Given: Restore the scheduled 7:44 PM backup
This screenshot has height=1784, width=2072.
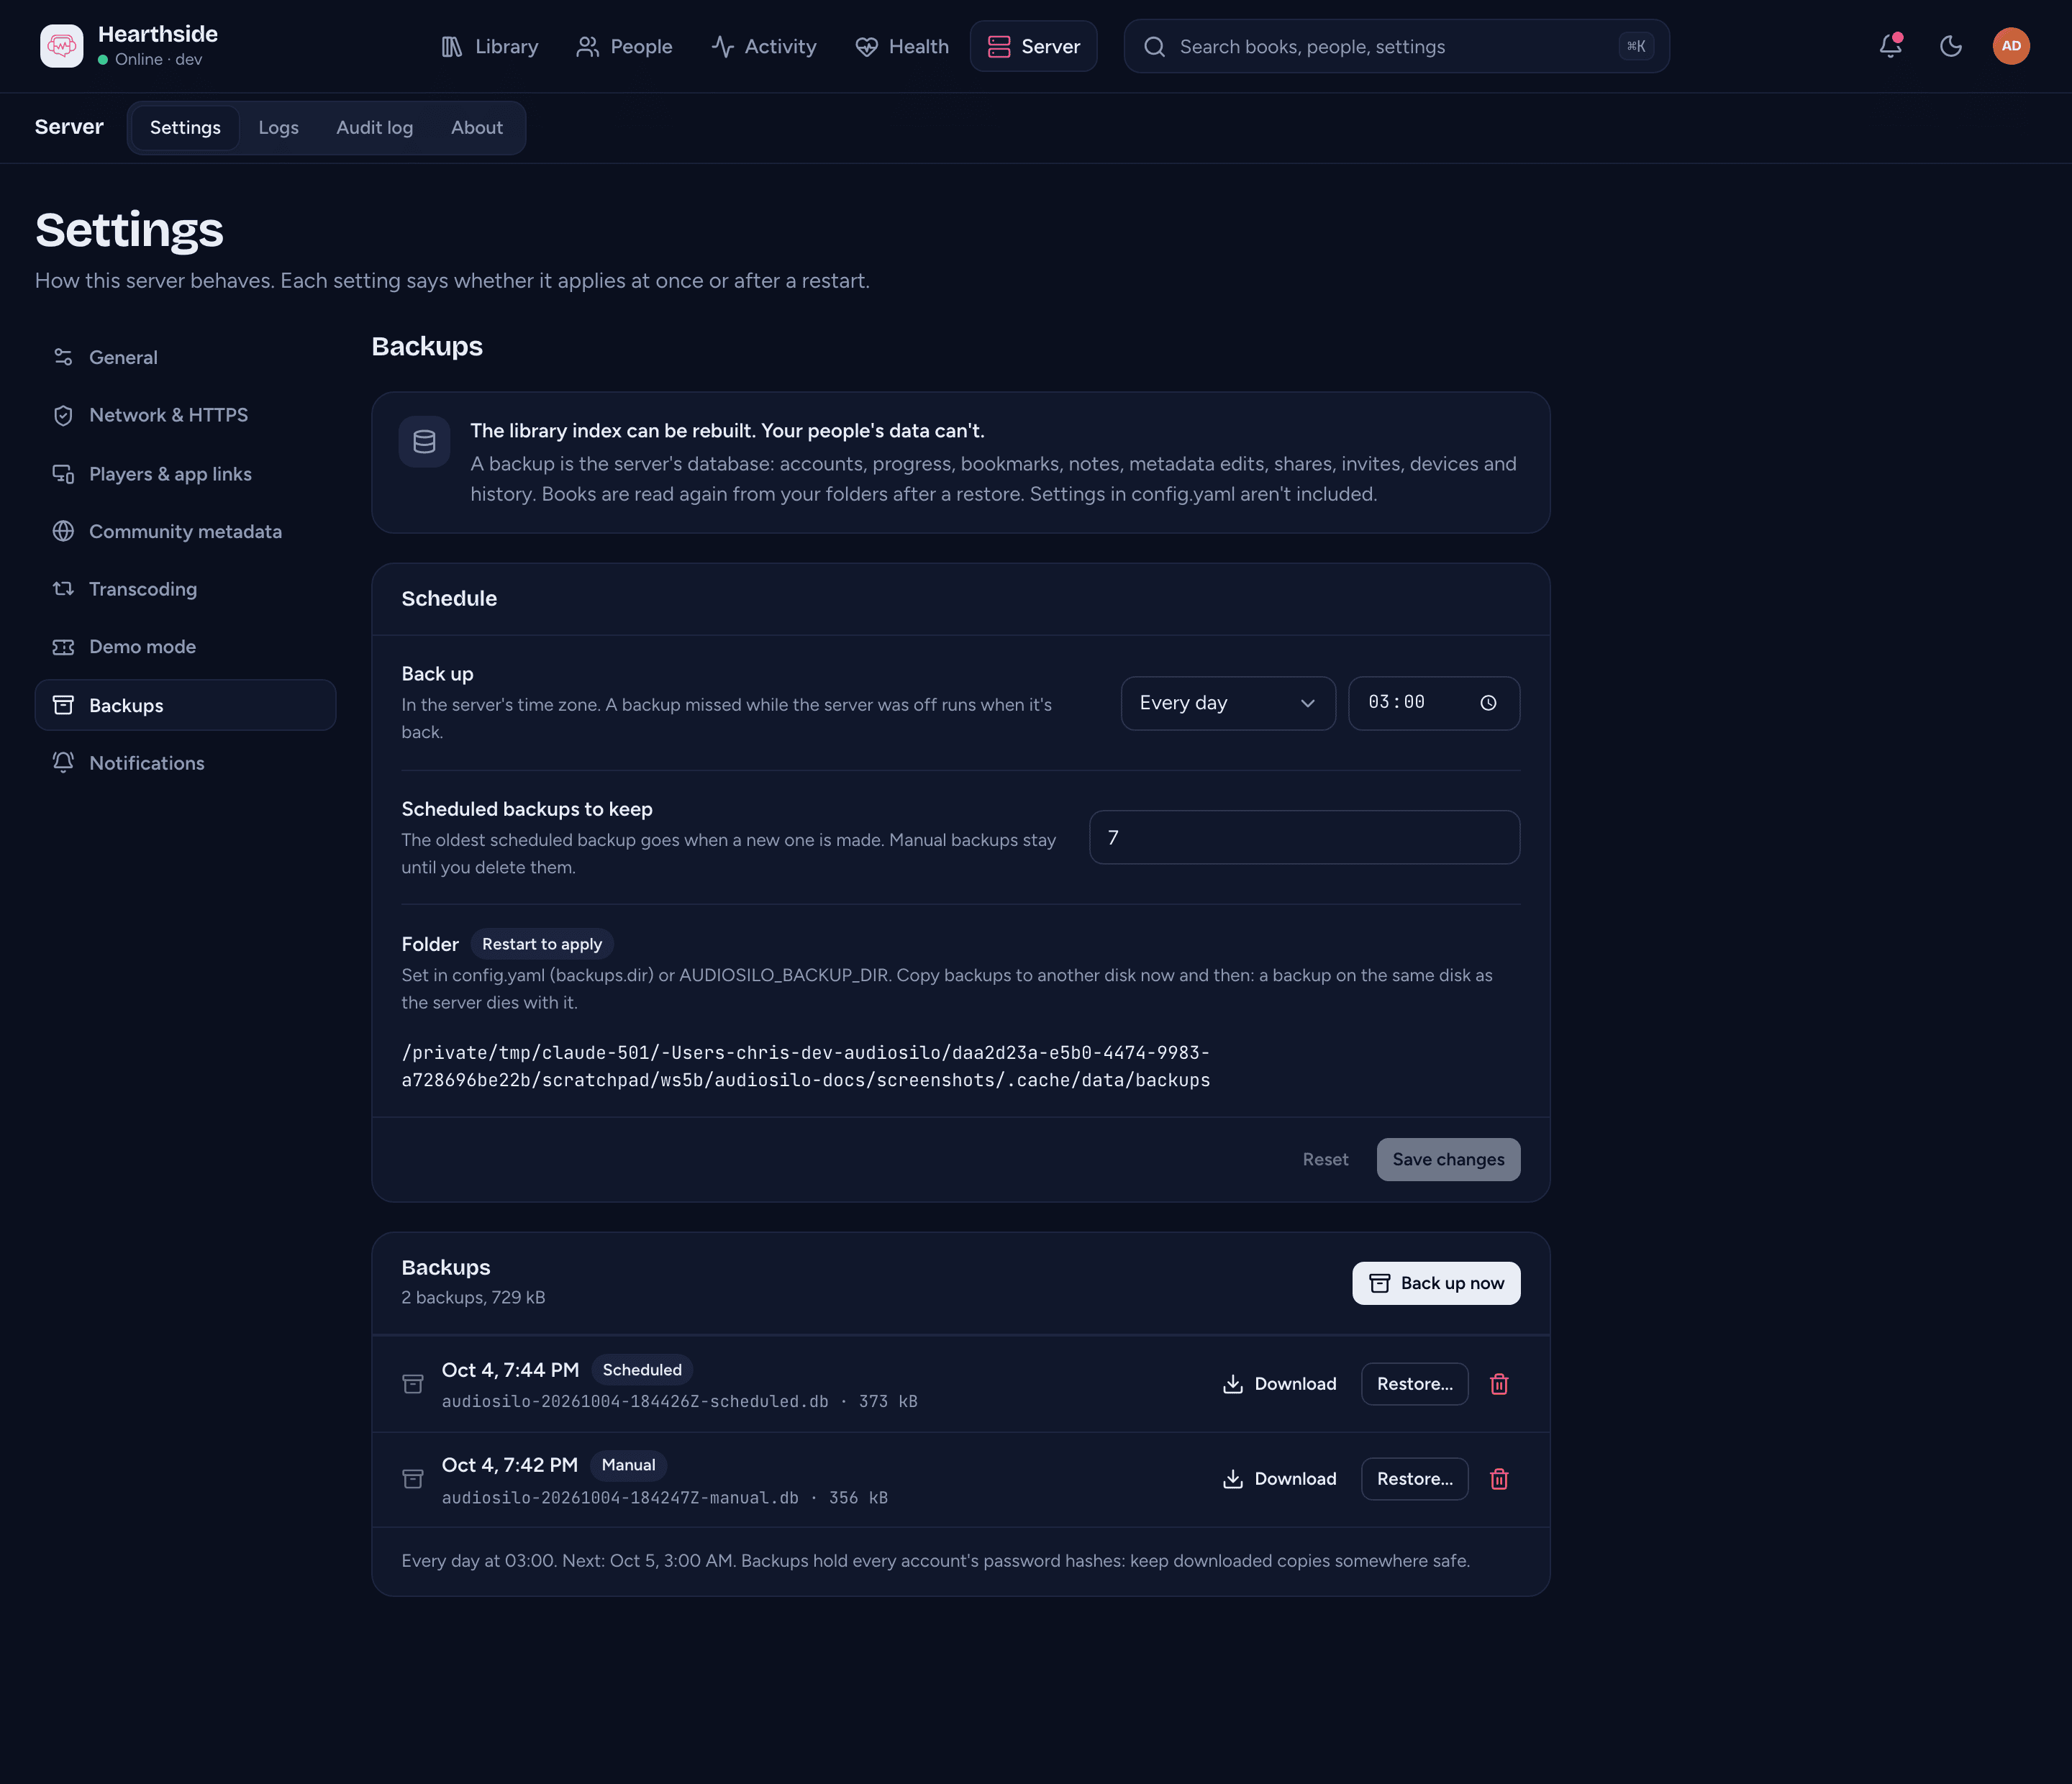Looking at the screenshot, I should tap(1414, 1384).
